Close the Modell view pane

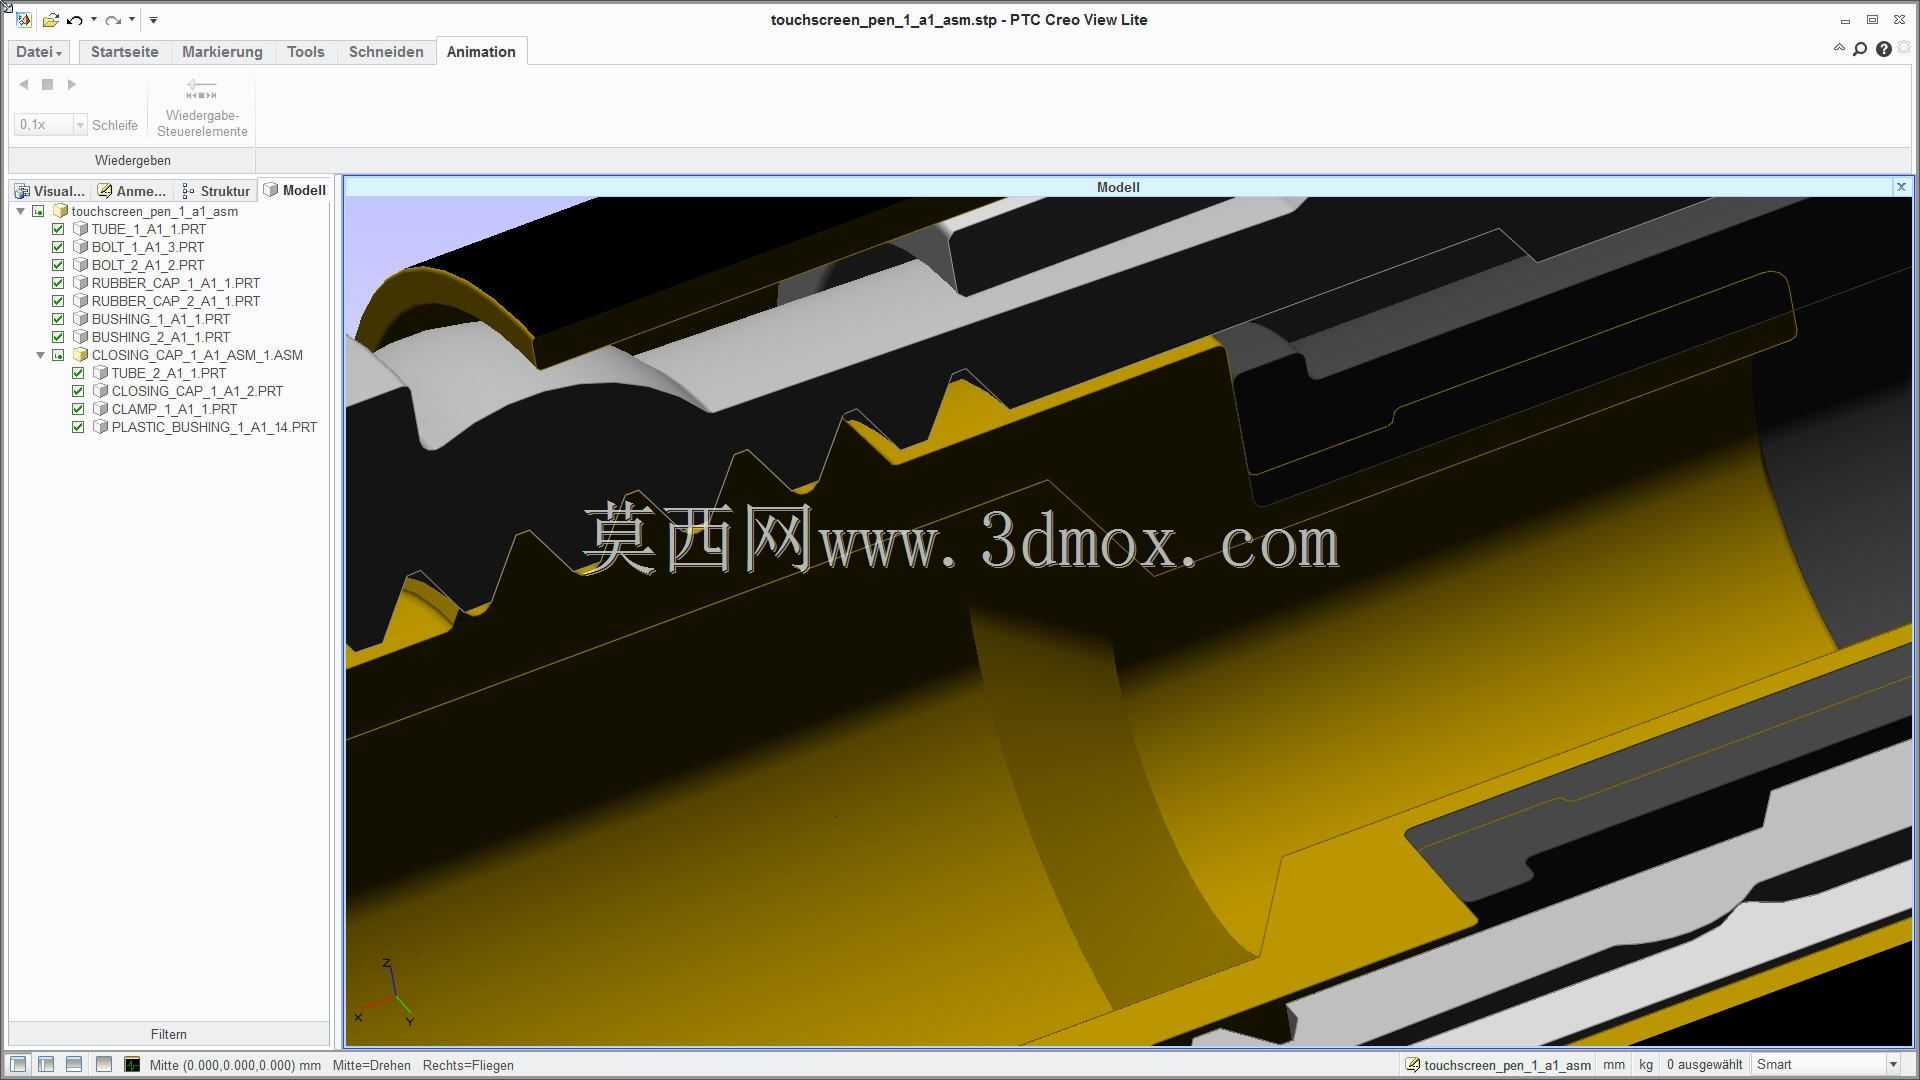click(1901, 187)
